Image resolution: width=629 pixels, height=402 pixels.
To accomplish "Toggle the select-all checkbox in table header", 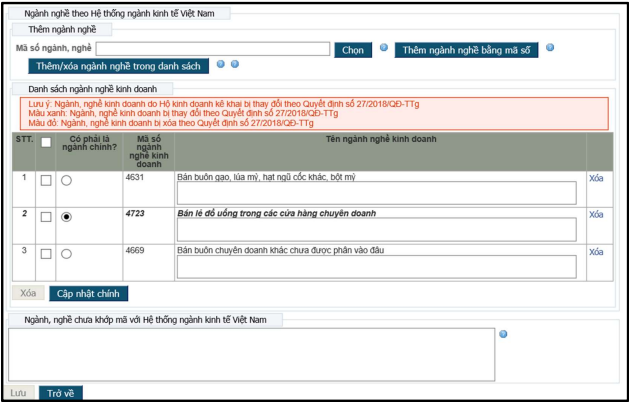I will [46, 143].
